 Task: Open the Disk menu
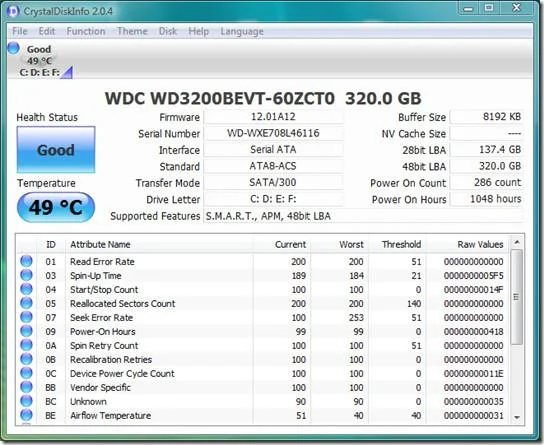click(x=168, y=31)
